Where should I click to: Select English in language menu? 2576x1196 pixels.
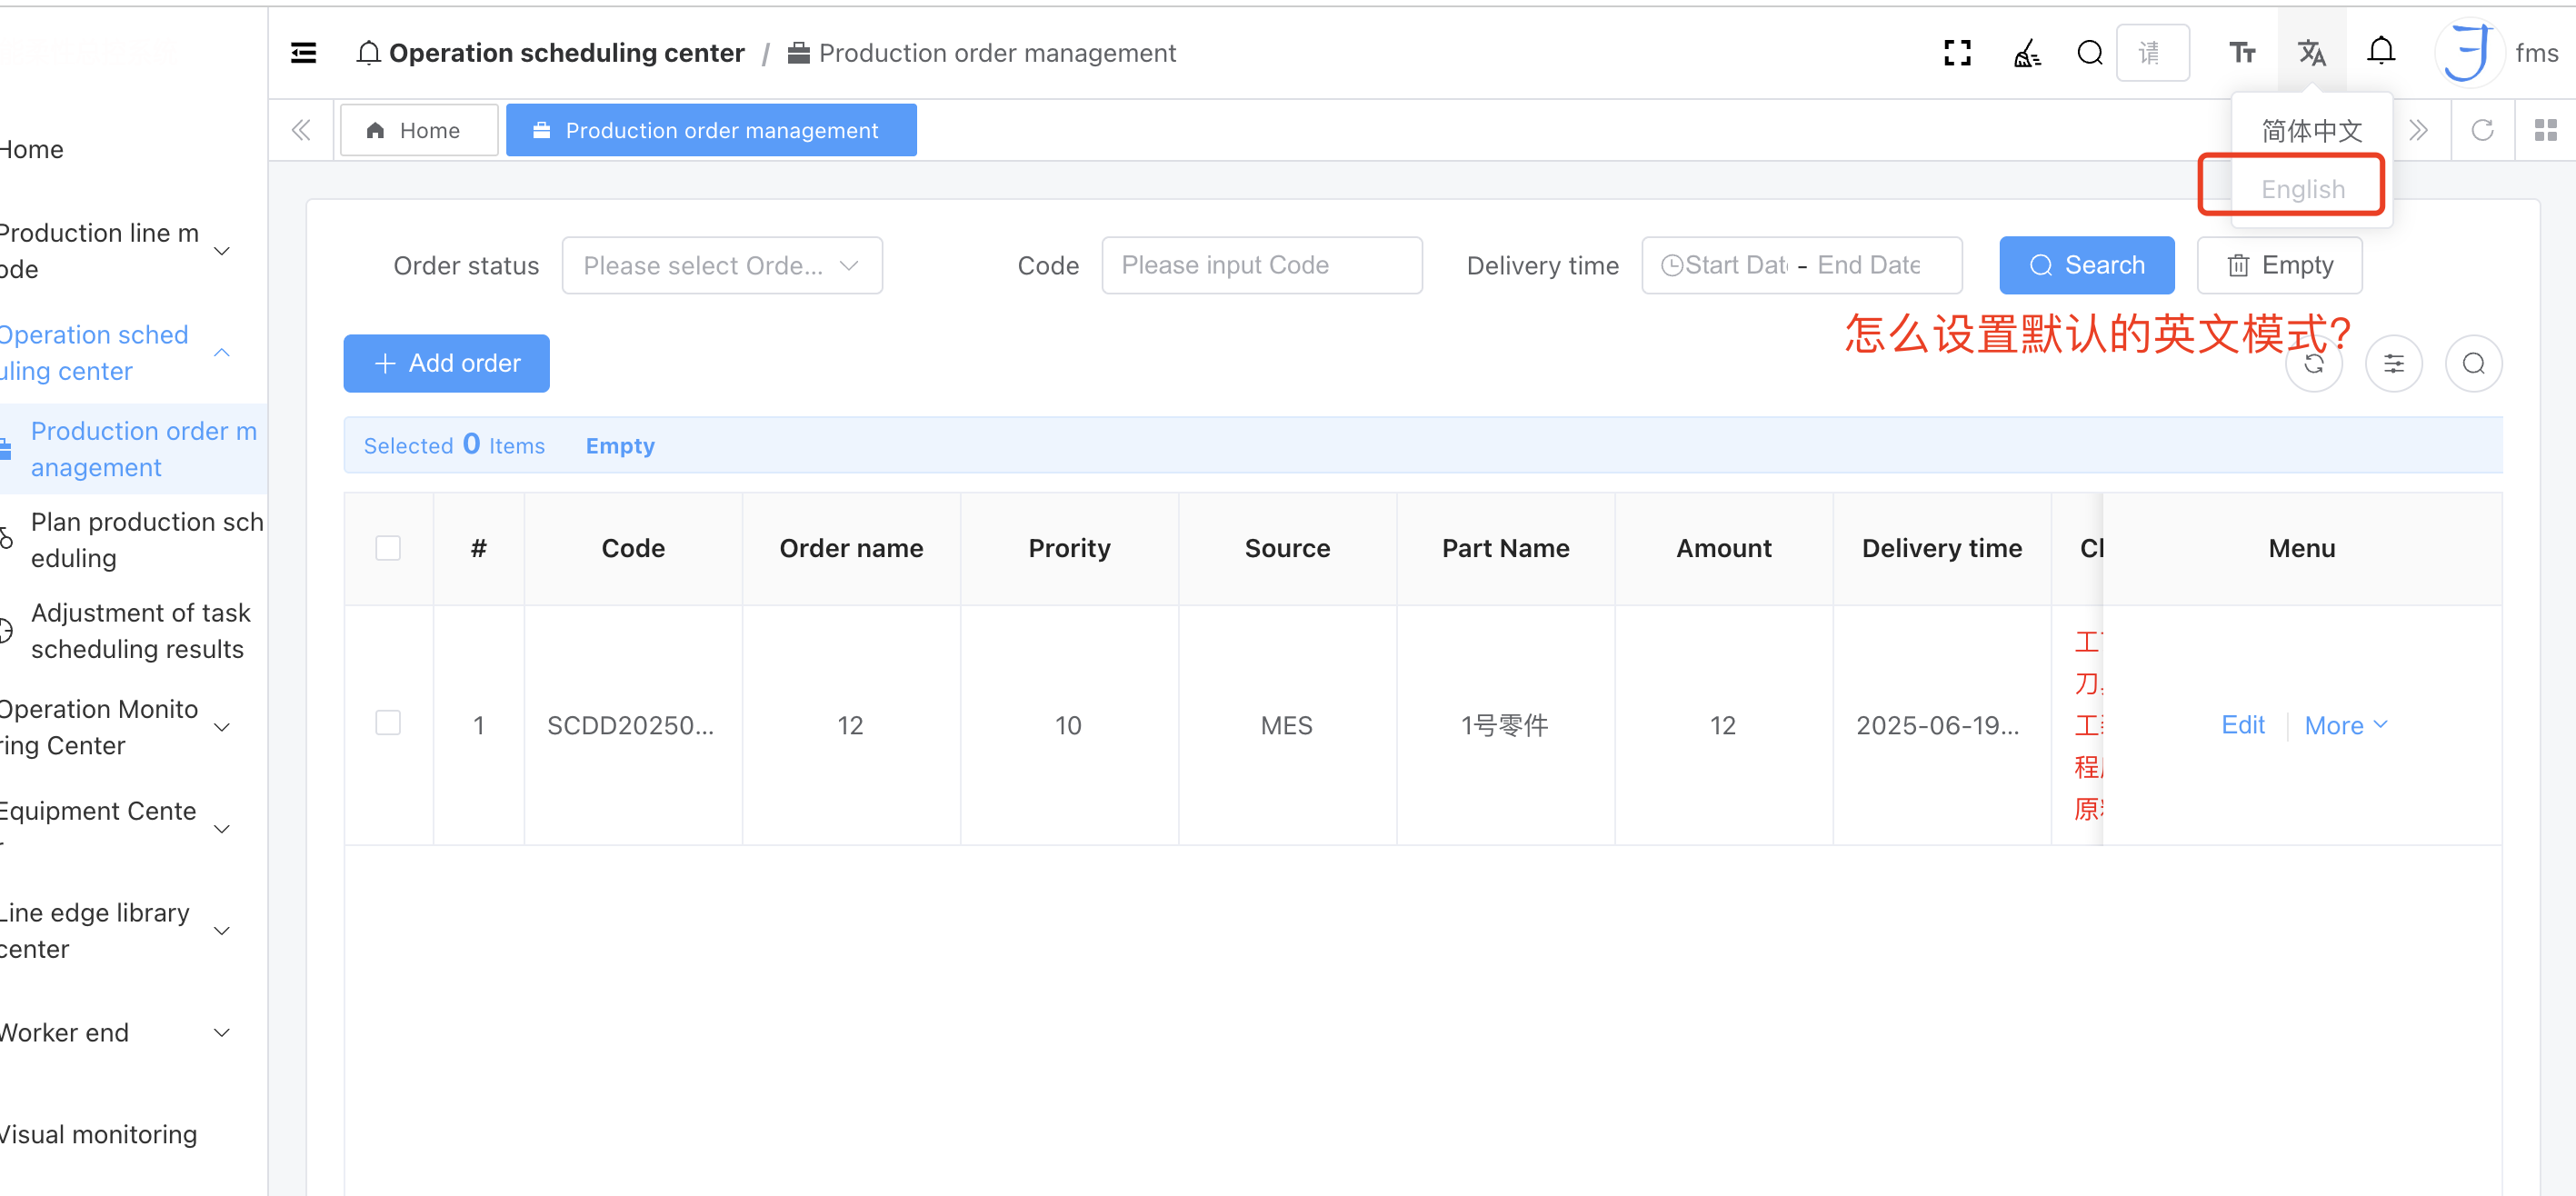tap(2302, 189)
